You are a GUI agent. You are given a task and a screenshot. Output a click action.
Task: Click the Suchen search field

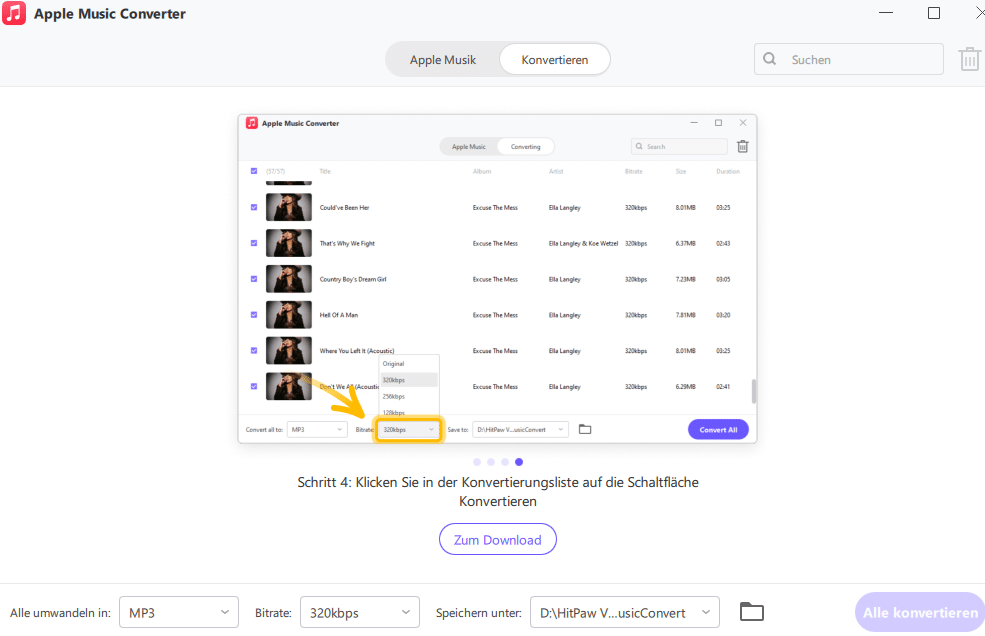849,59
